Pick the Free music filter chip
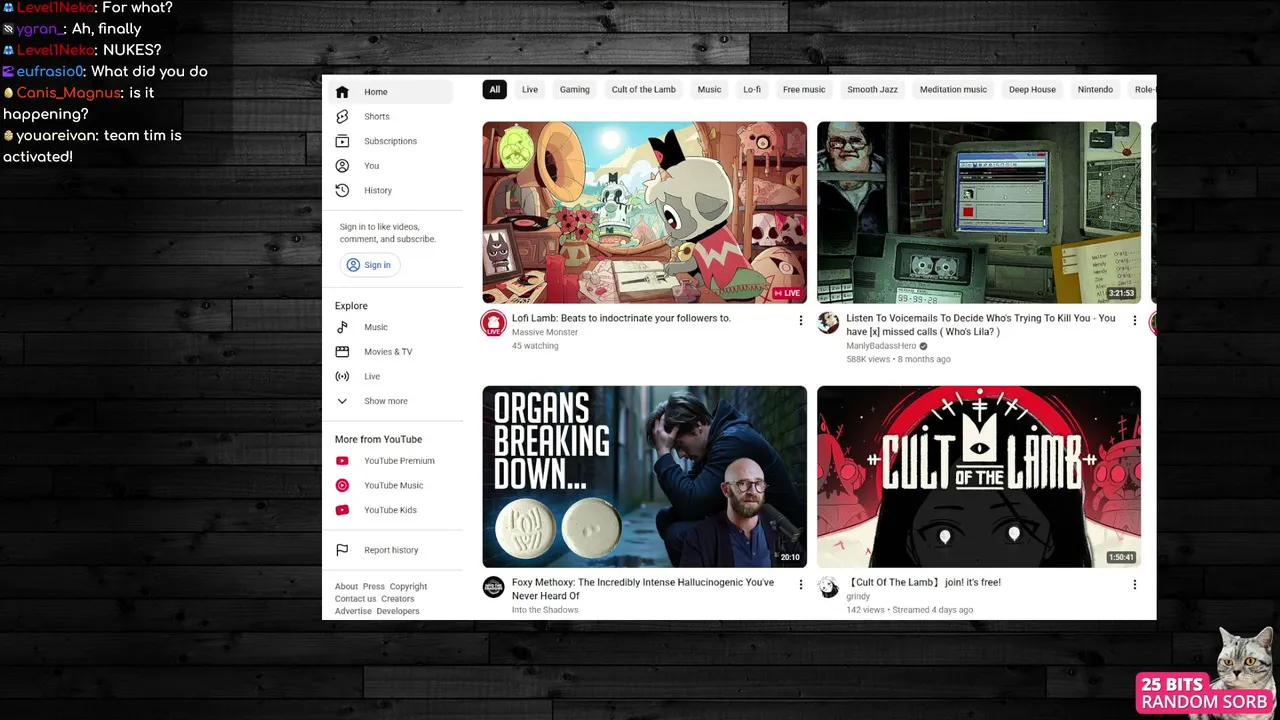Image resolution: width=1280 pixels, height=720 pixels. click(x=804, y=90)
